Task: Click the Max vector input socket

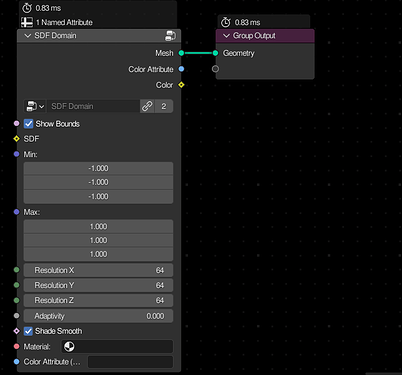Action: [x=17, y=212]
